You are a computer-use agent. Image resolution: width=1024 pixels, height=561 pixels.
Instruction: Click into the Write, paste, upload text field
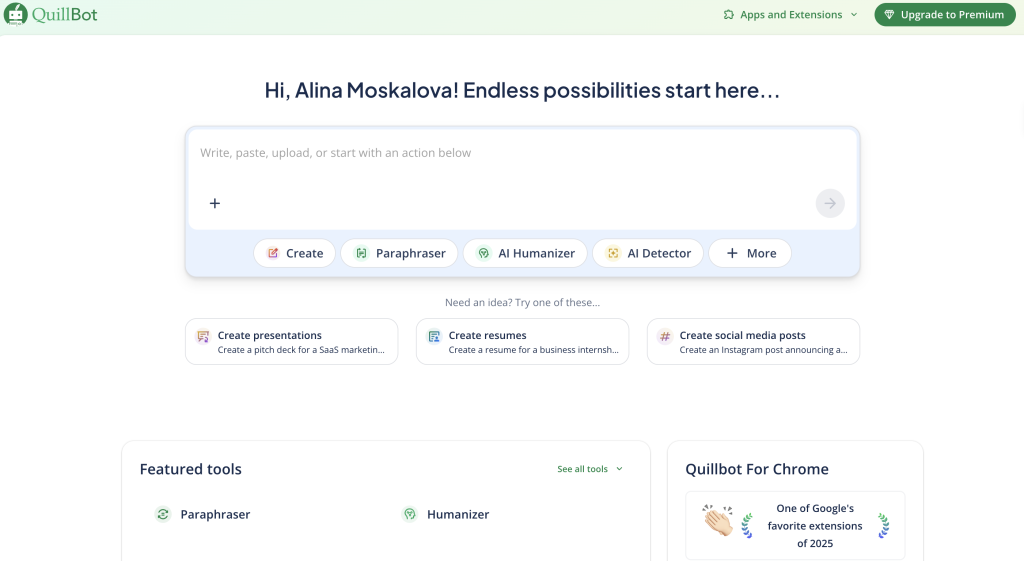coord(522,153)
